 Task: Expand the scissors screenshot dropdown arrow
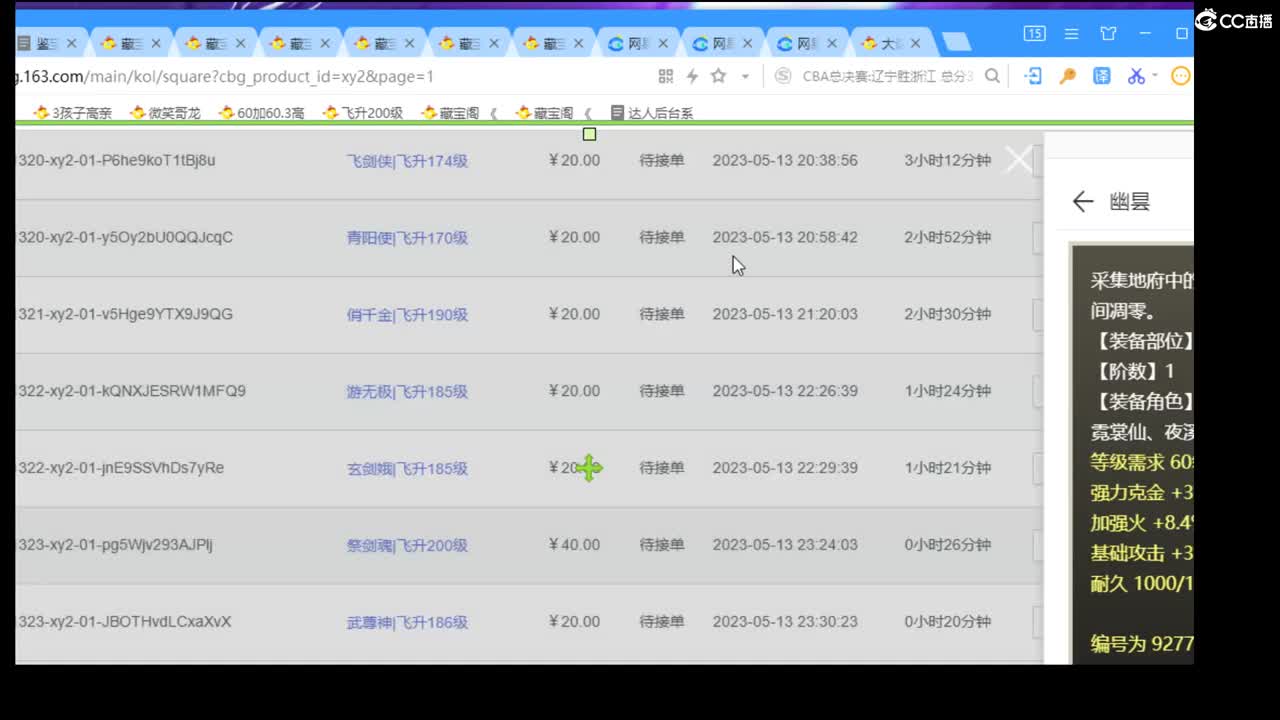(1154, 76)
